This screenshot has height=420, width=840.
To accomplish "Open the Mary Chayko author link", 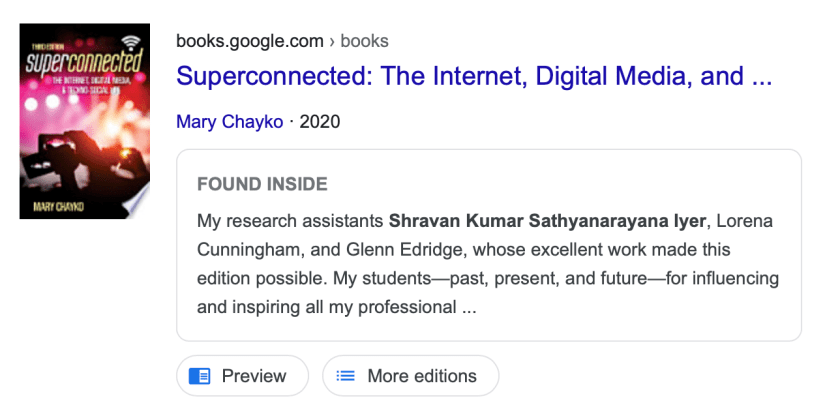I will click(229, 122).
